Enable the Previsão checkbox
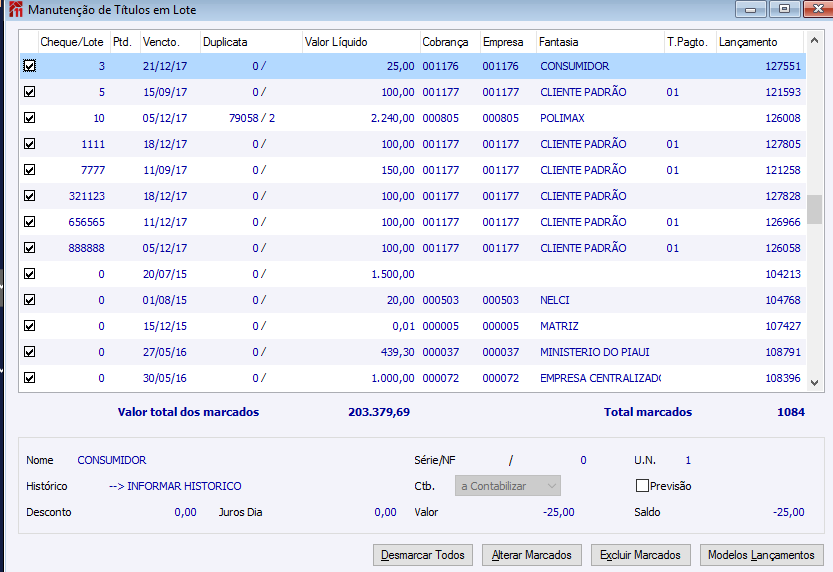The image size is (833, 572). pos(642,485)
